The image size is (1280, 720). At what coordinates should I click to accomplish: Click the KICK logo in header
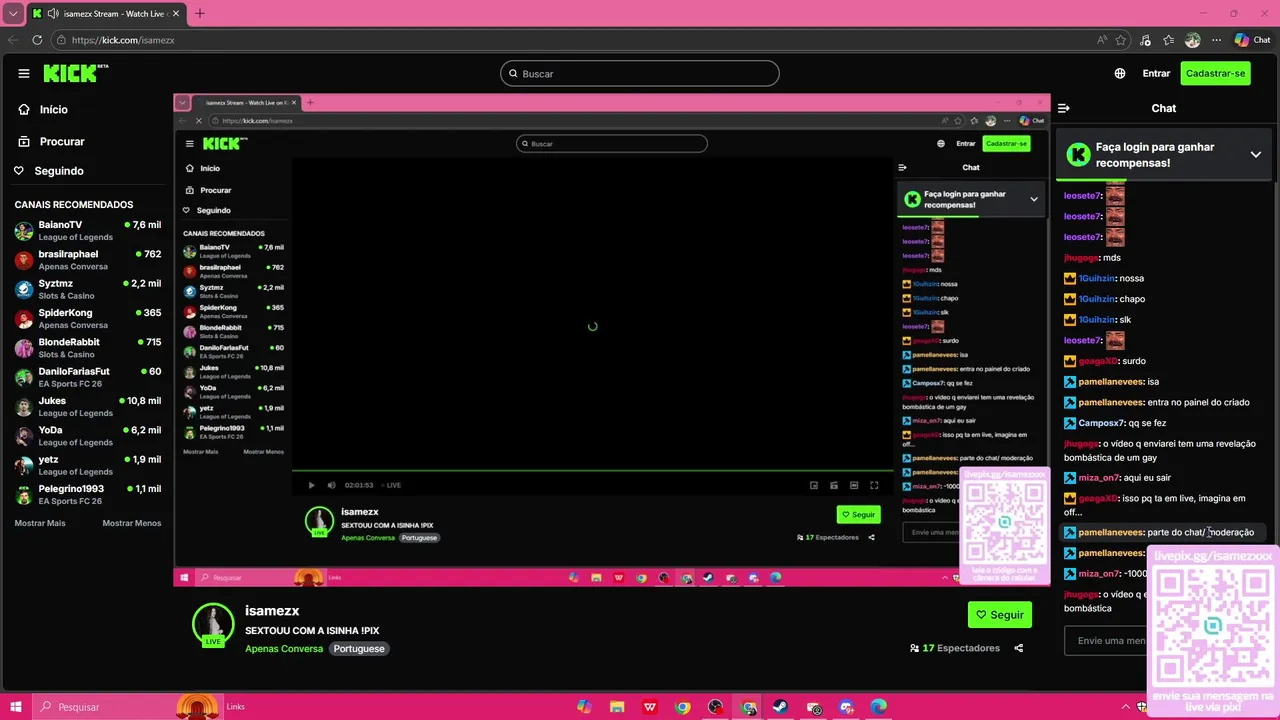pyautogui.click(x=76, y=73)
